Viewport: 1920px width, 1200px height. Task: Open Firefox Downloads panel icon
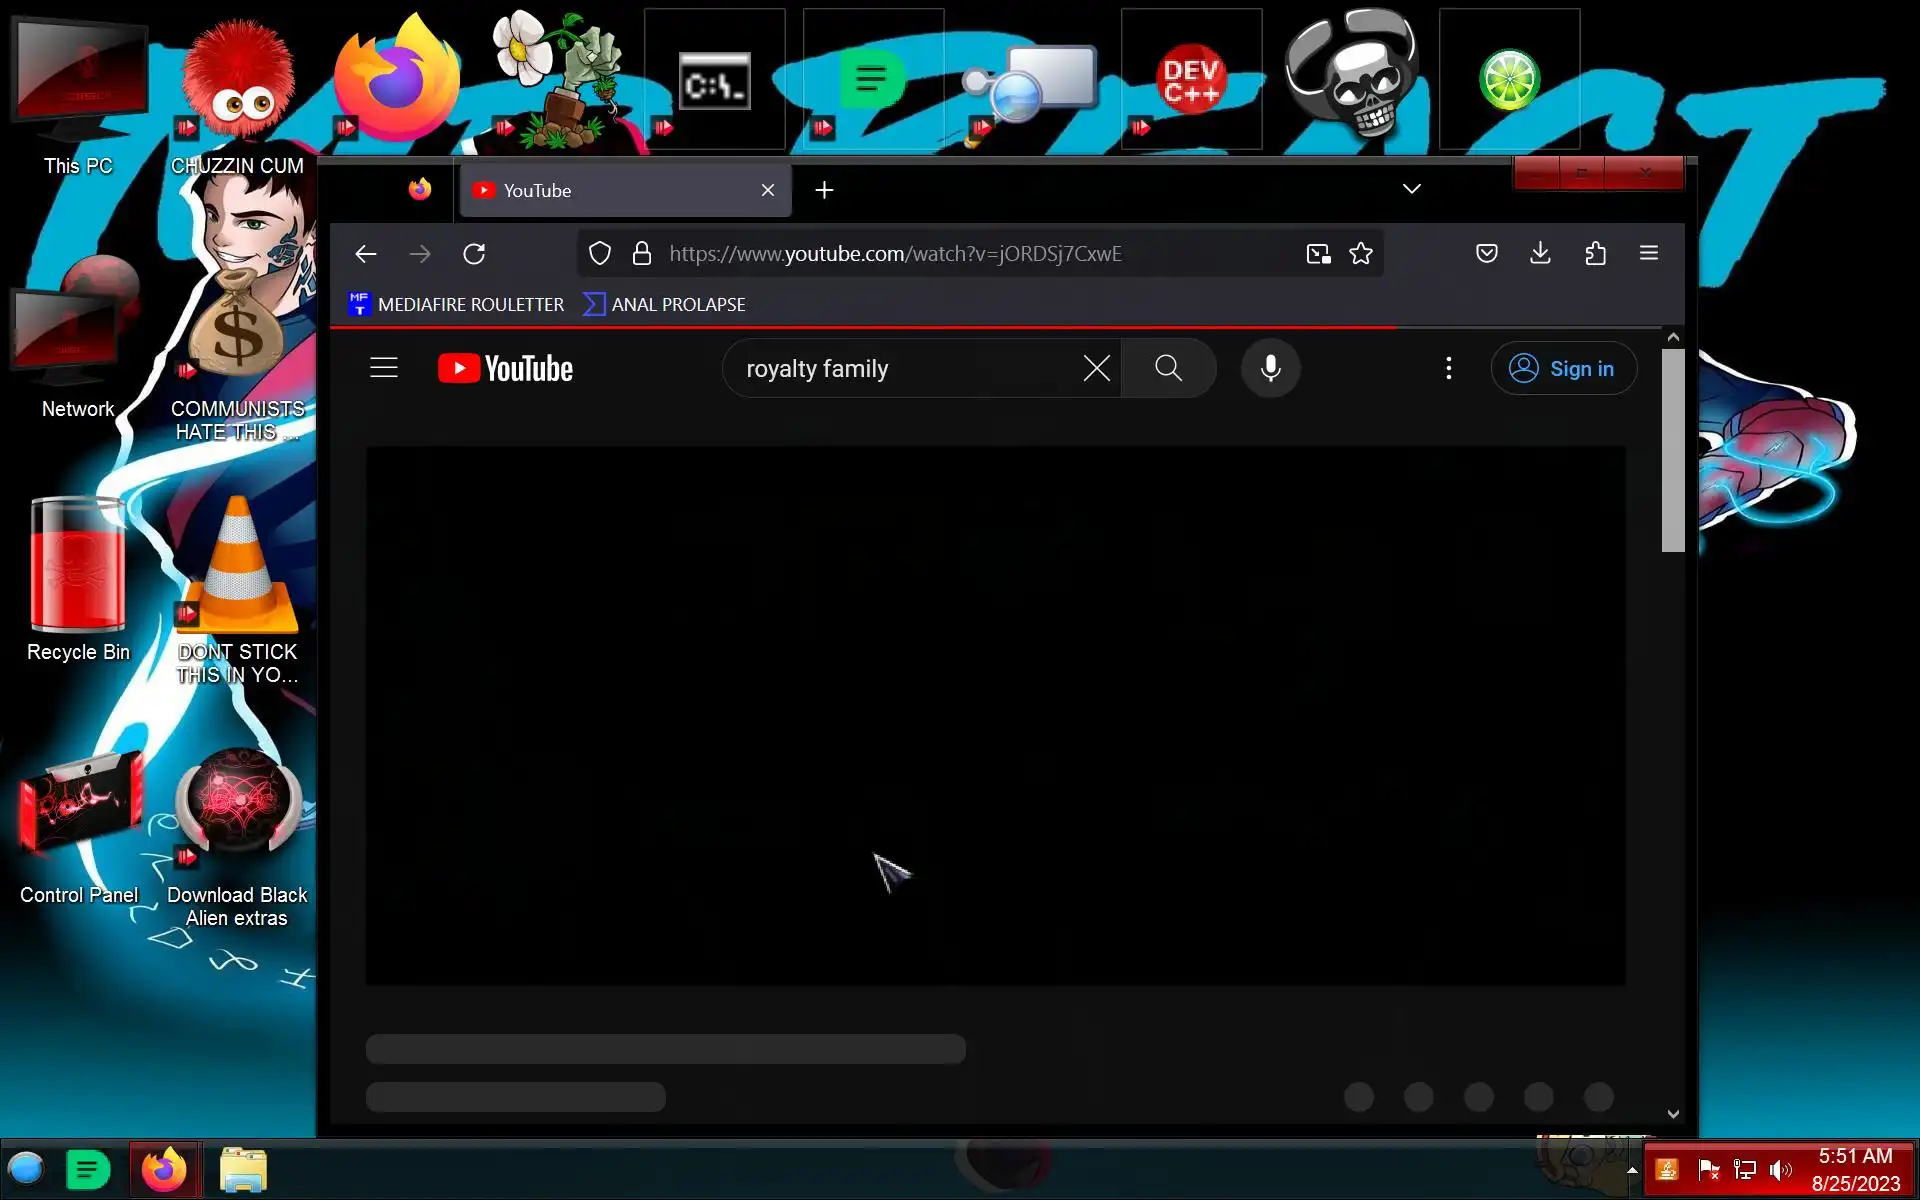click(x=1540, y=253)
